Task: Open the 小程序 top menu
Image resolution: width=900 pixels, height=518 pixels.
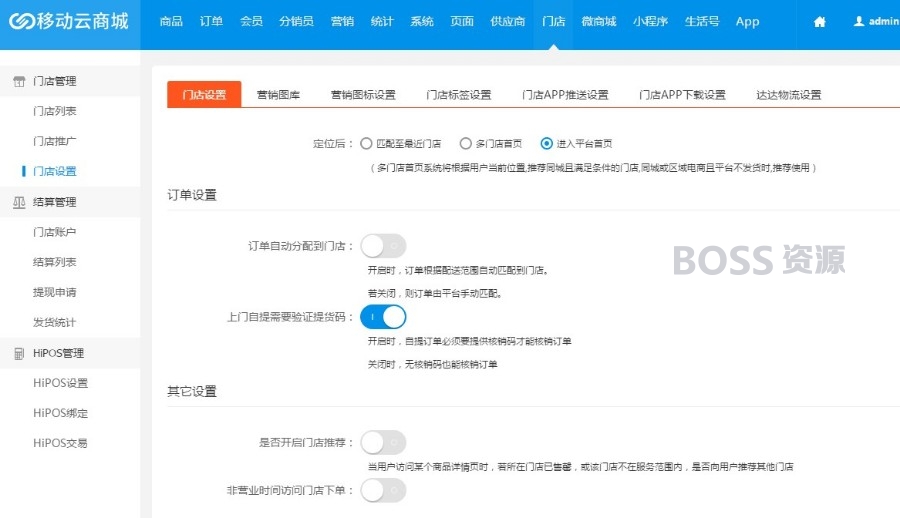Action: pos(650,21)
